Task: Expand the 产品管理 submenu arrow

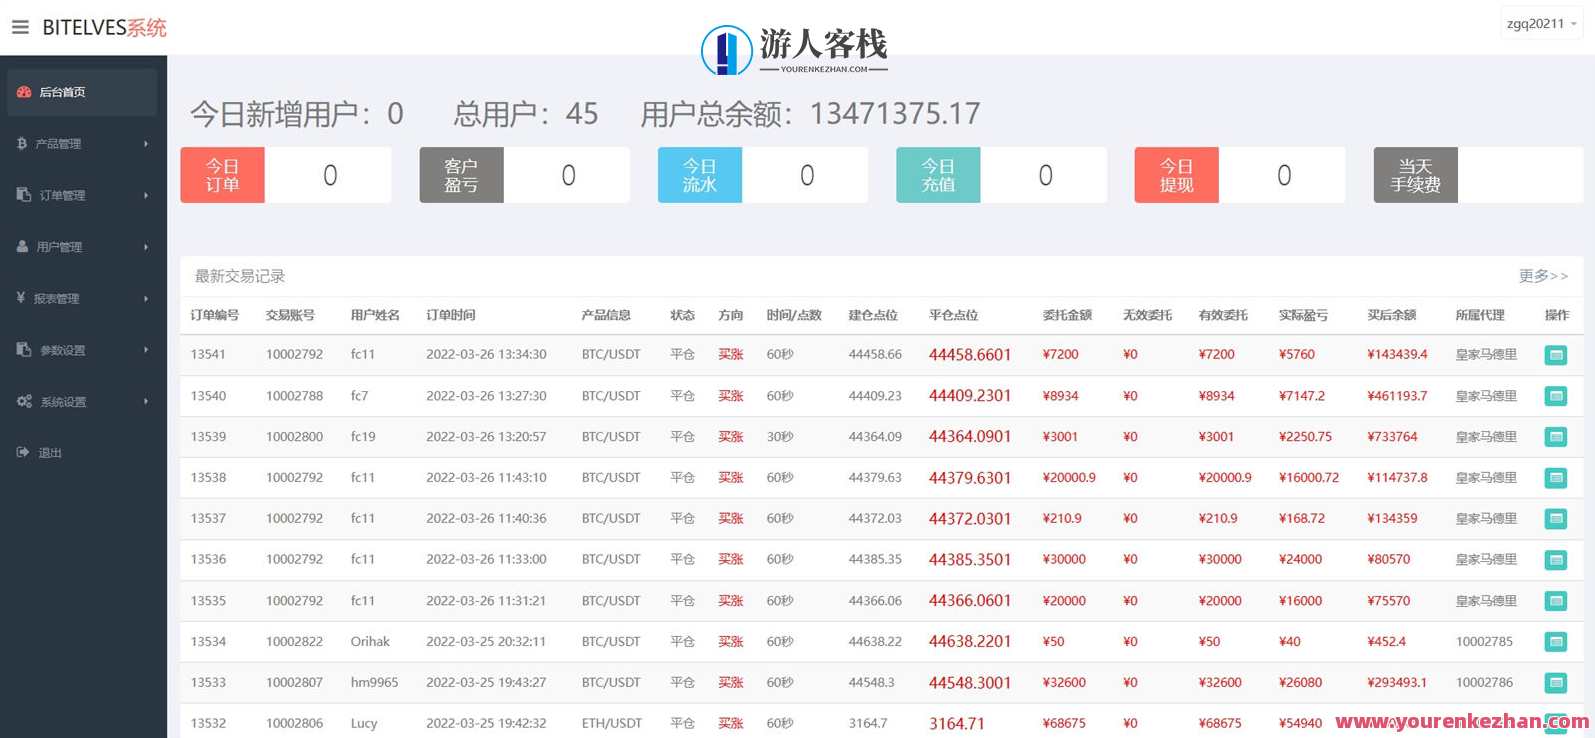Action: 146,144
